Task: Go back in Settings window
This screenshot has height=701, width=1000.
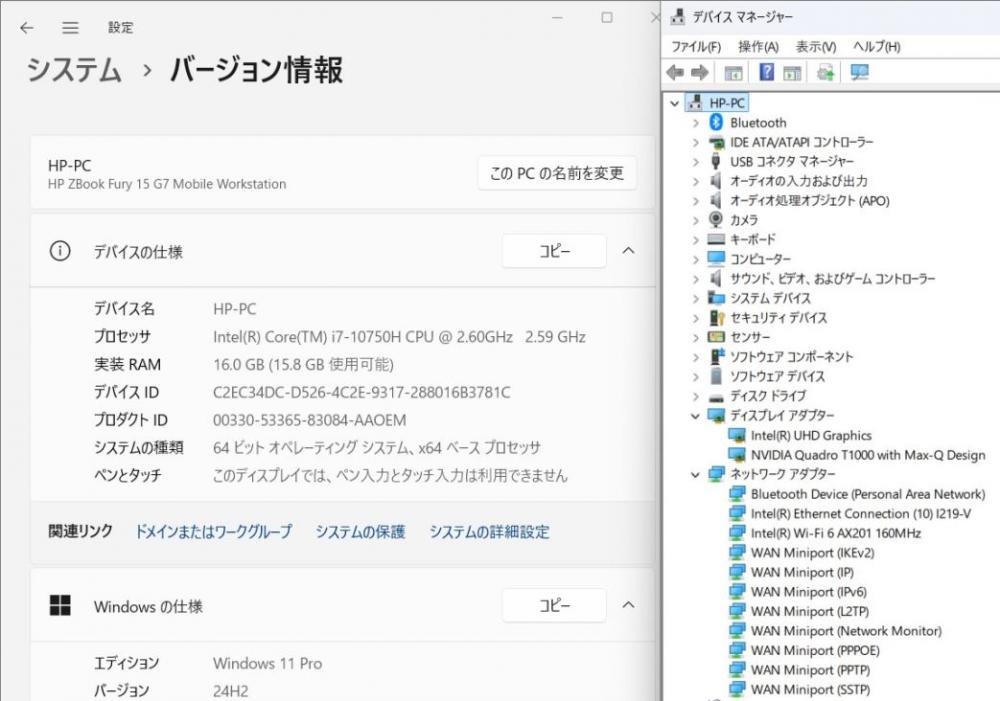Action: 27,27
